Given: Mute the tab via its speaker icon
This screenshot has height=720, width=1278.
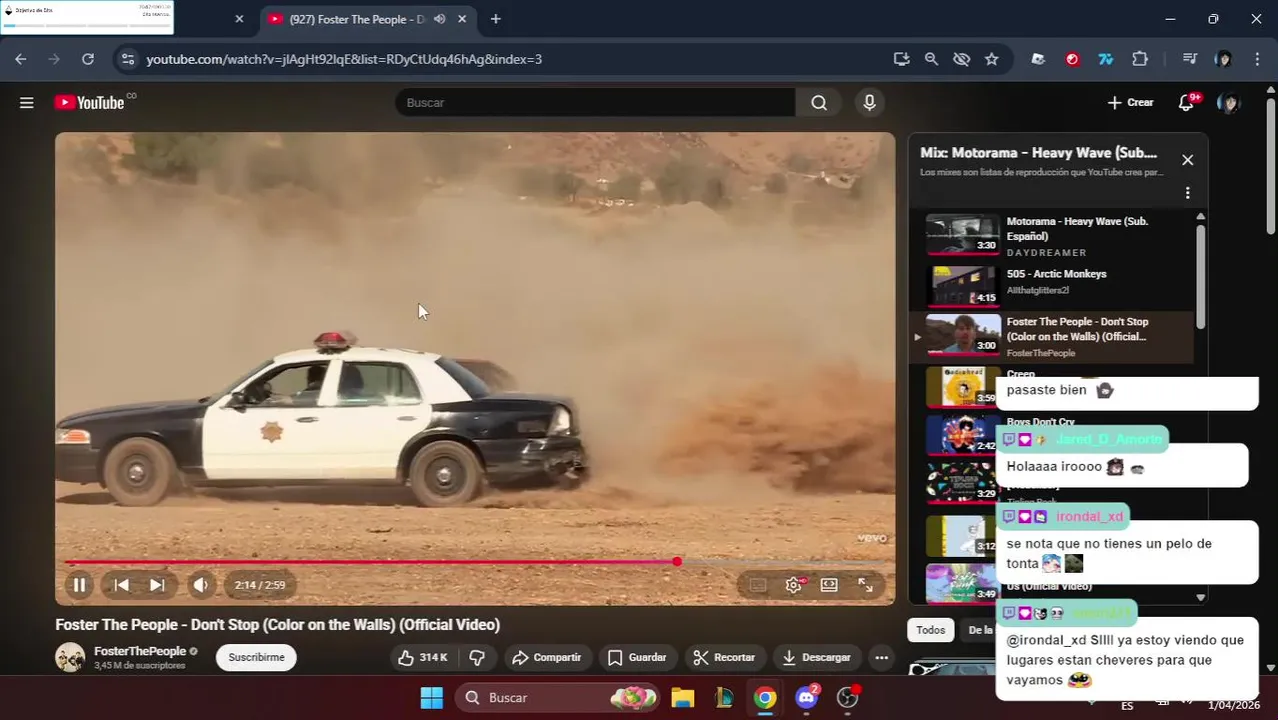Looking at the screenshot, I should (x=439, y=19).
